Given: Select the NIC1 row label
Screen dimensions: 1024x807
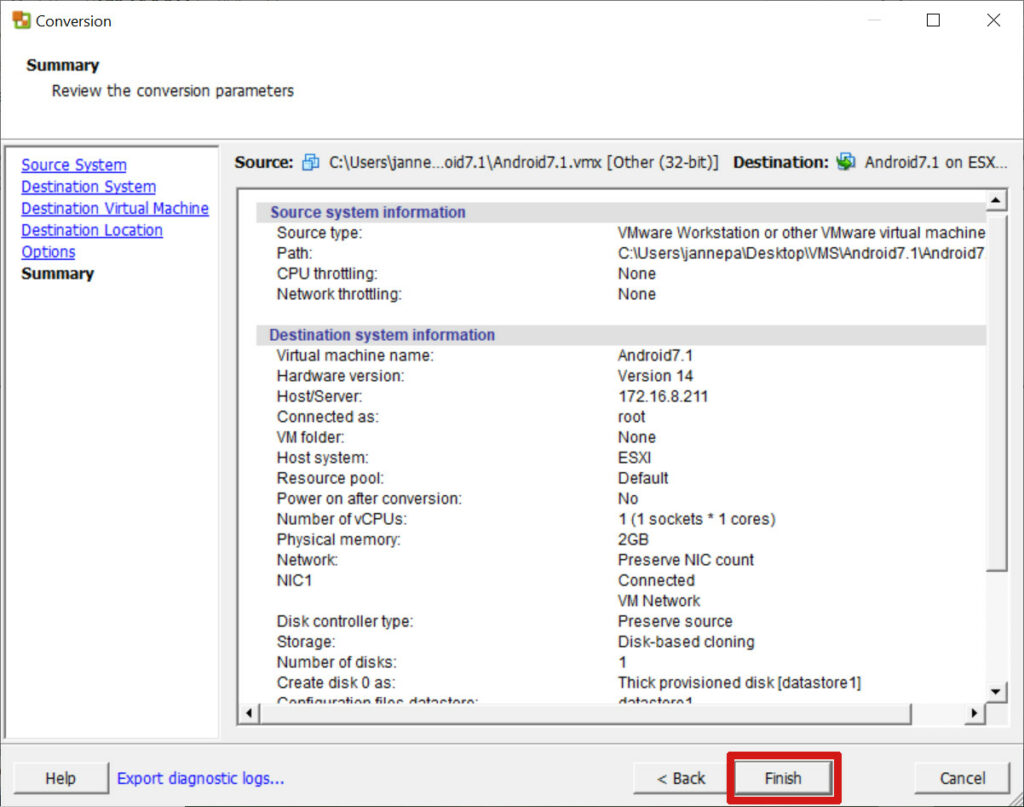Looking at the screenshot, I should [295, 580].
